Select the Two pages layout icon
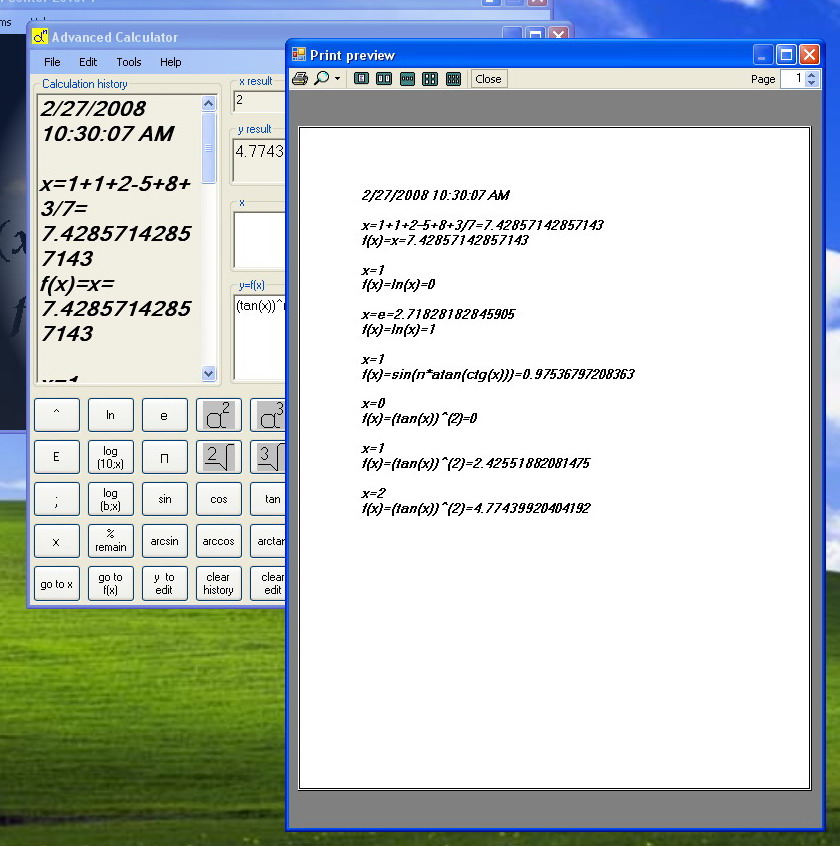The width and height of the screenshot is (840, 846). pos(384,79)
